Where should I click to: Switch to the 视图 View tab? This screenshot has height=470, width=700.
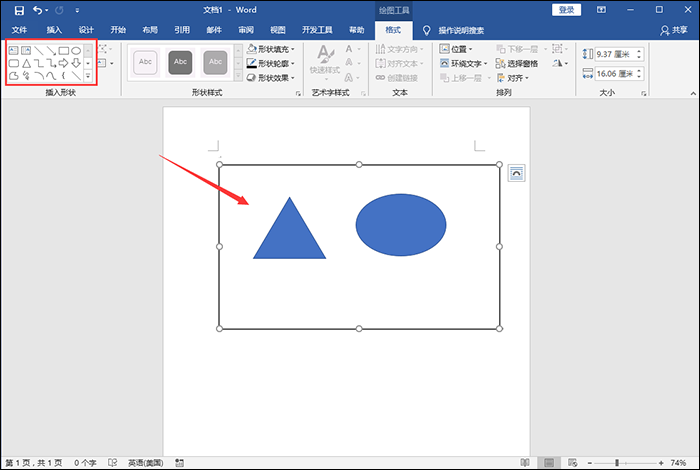[278, 30]
